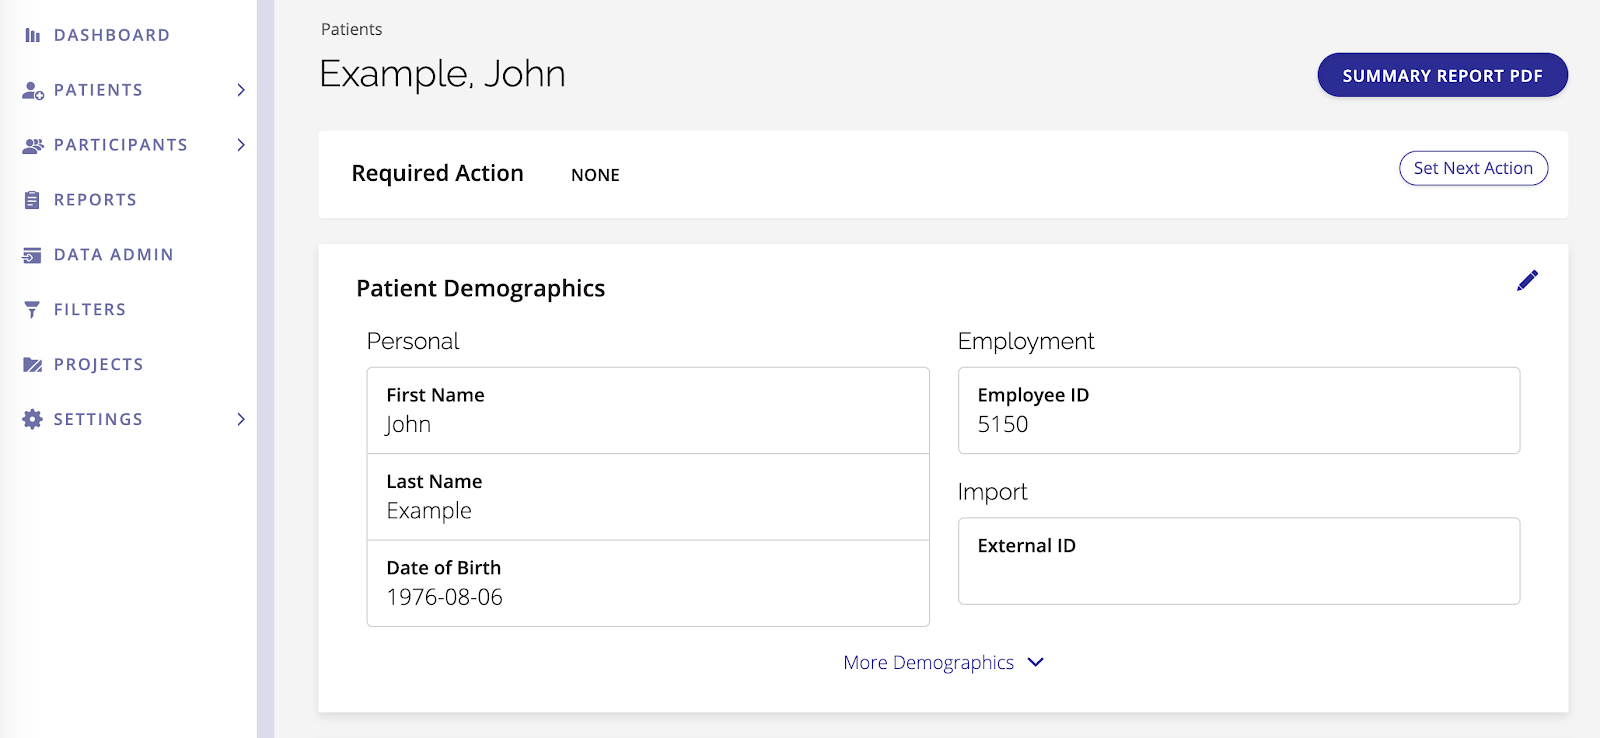Click the 'Example, John' page title
This screenshot has height=738, width=1600.
[442, 74]
